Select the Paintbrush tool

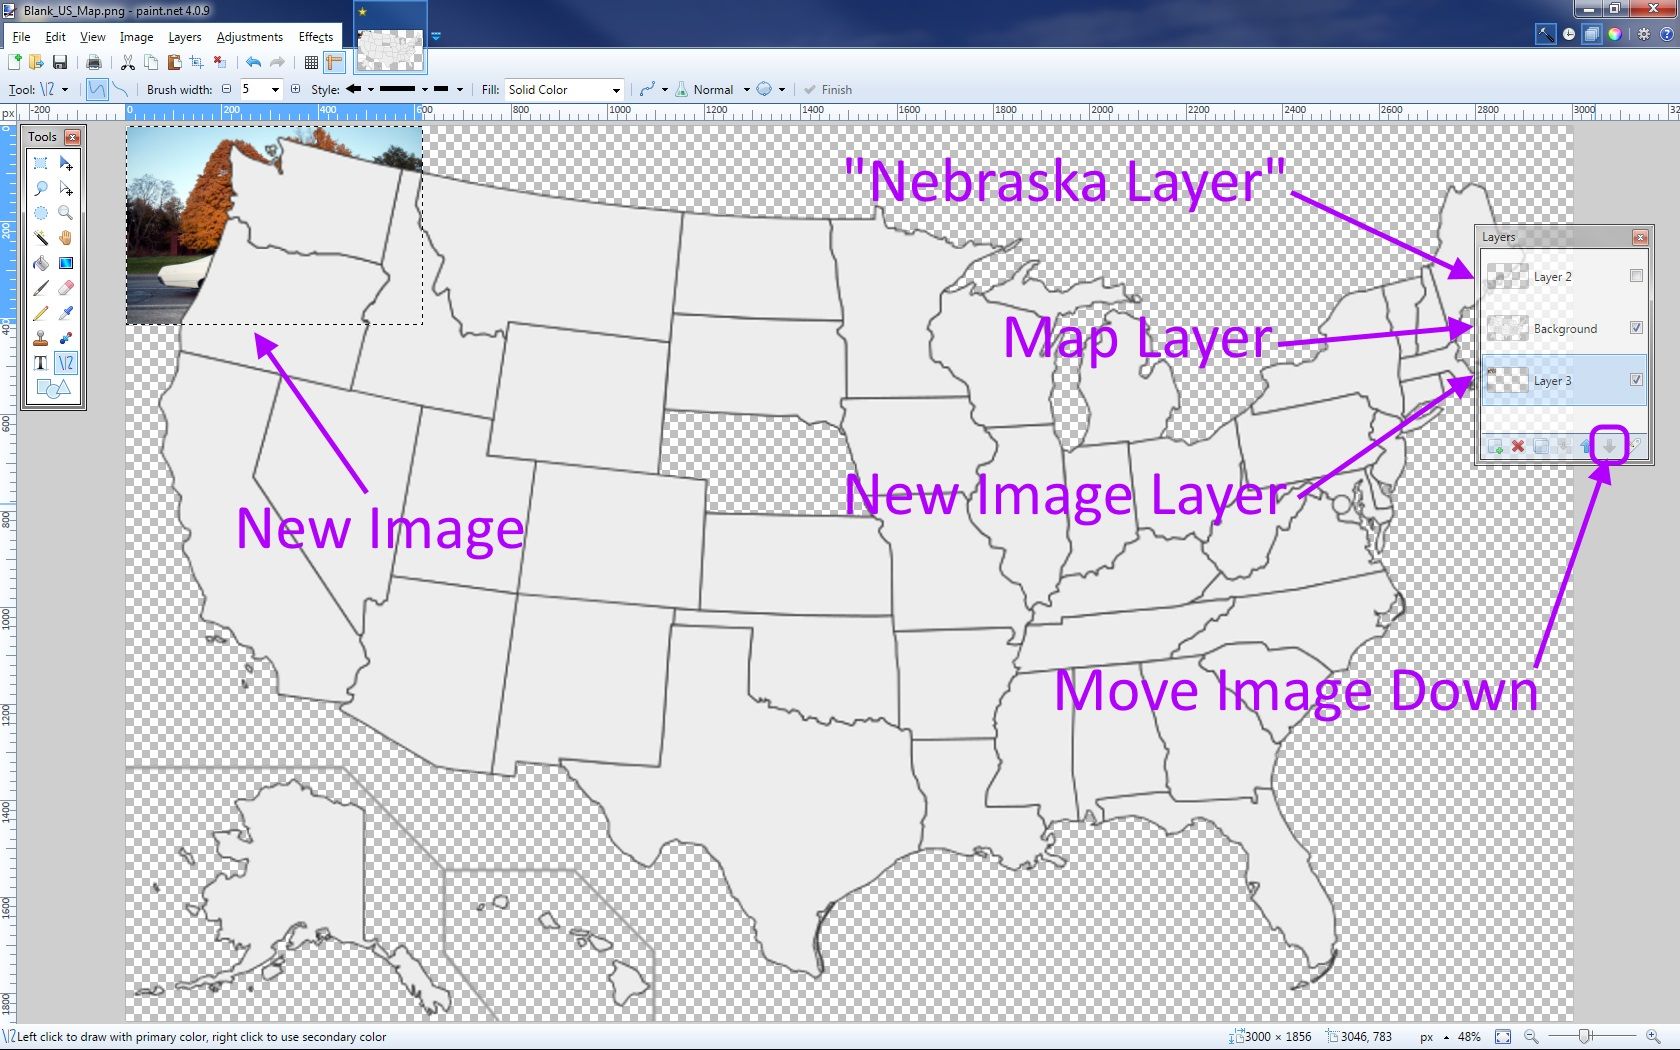[x=41, y=287]
